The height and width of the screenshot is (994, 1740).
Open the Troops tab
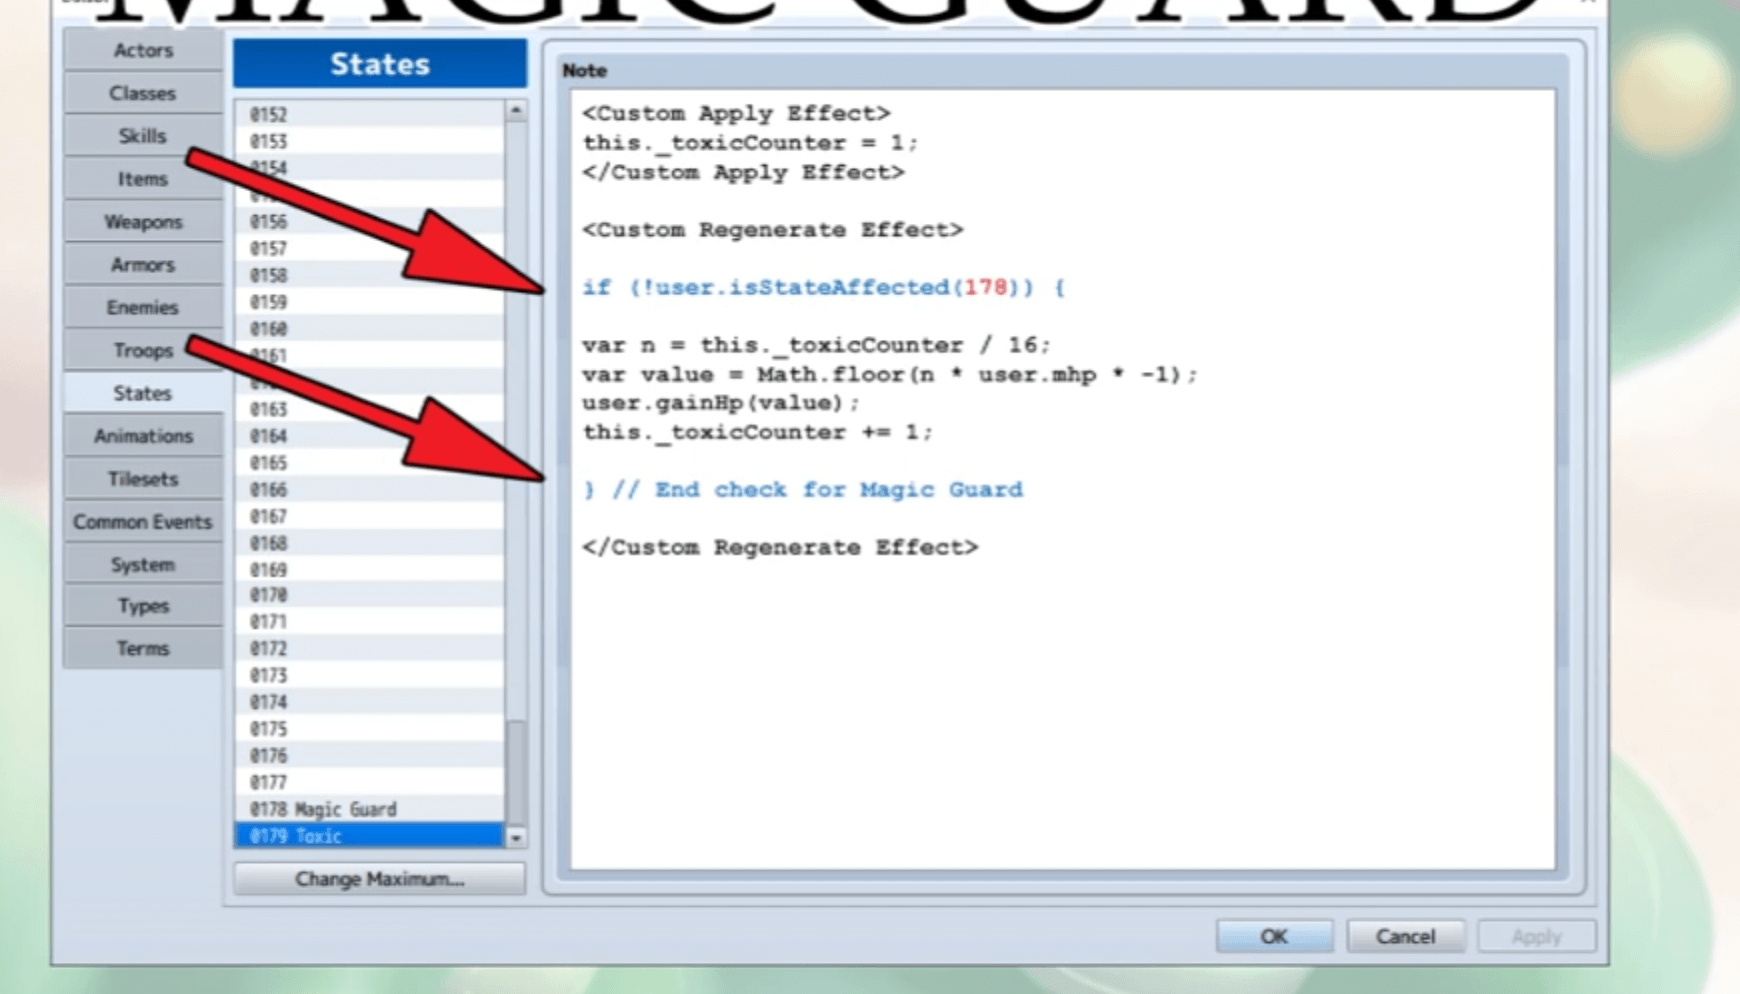click(x=143, y=351)
